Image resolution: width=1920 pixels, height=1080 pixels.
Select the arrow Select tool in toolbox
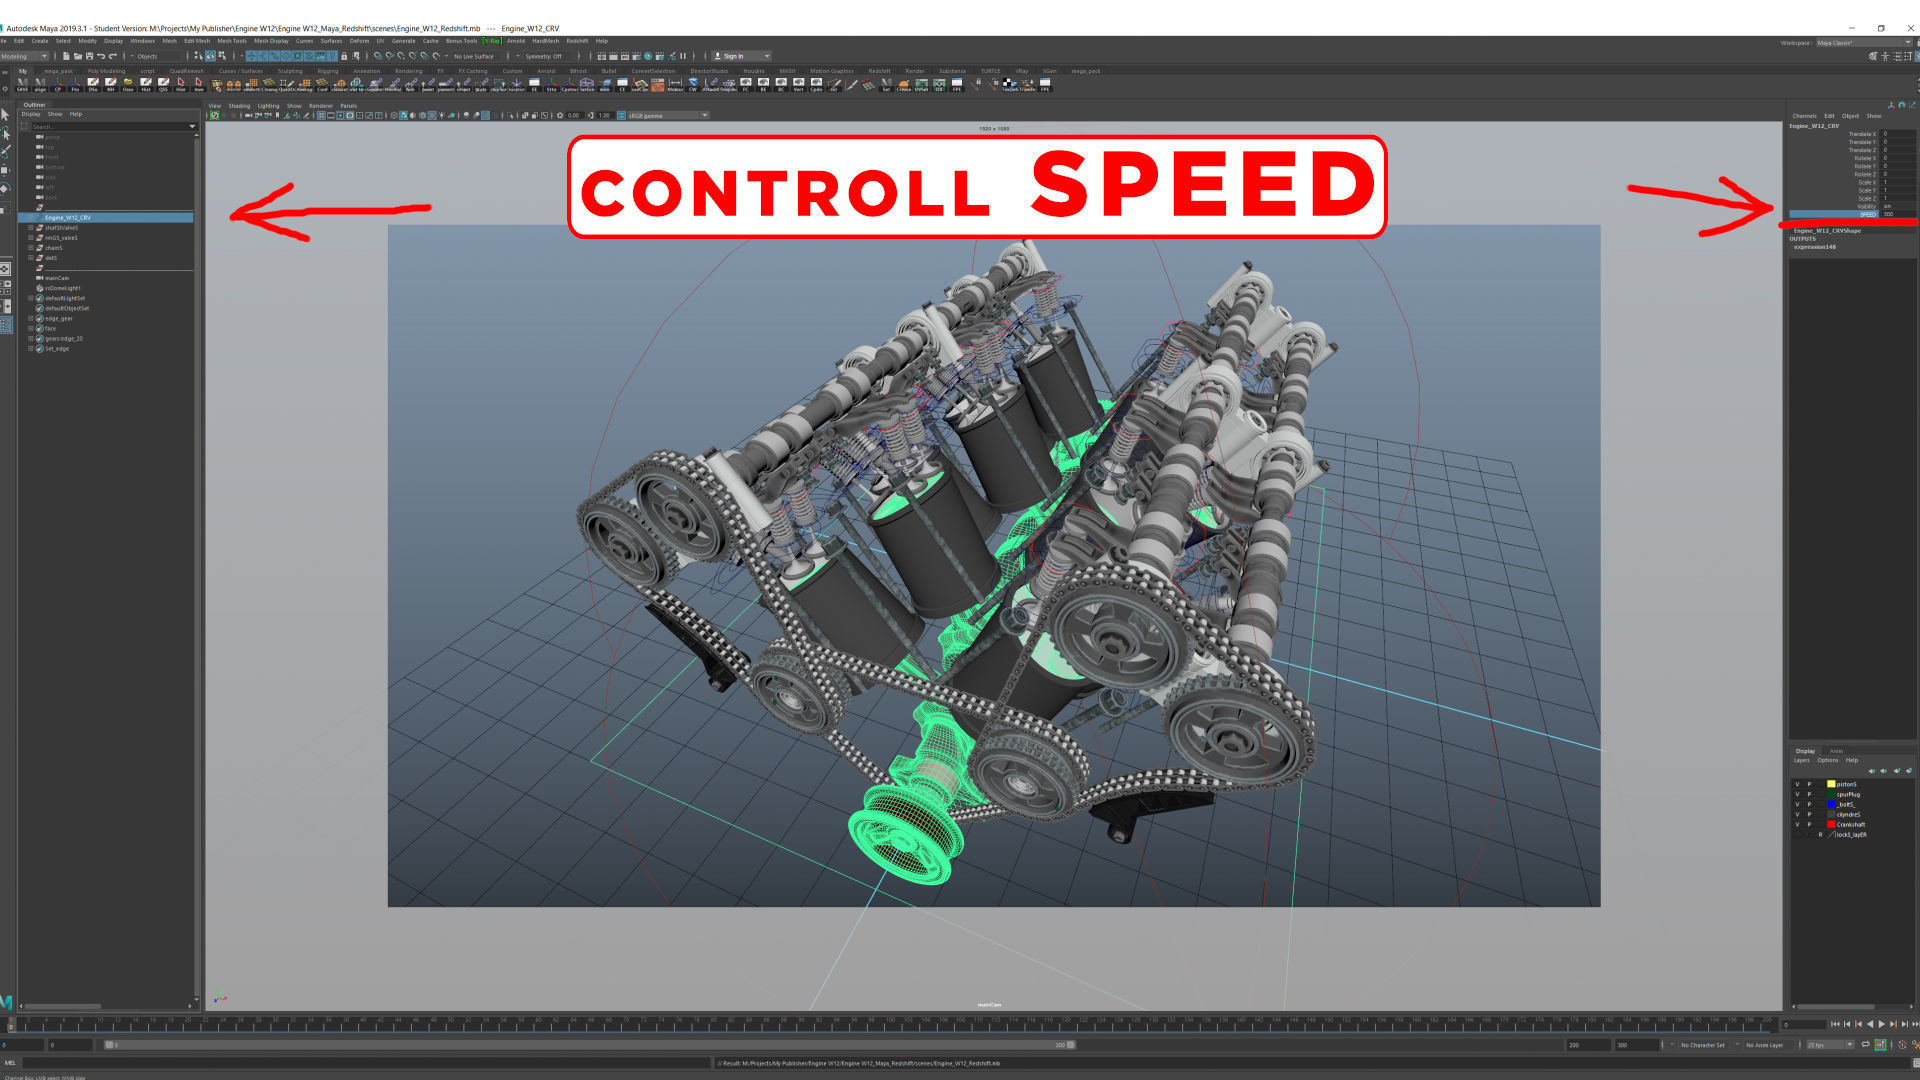click(x=5, y=115)
